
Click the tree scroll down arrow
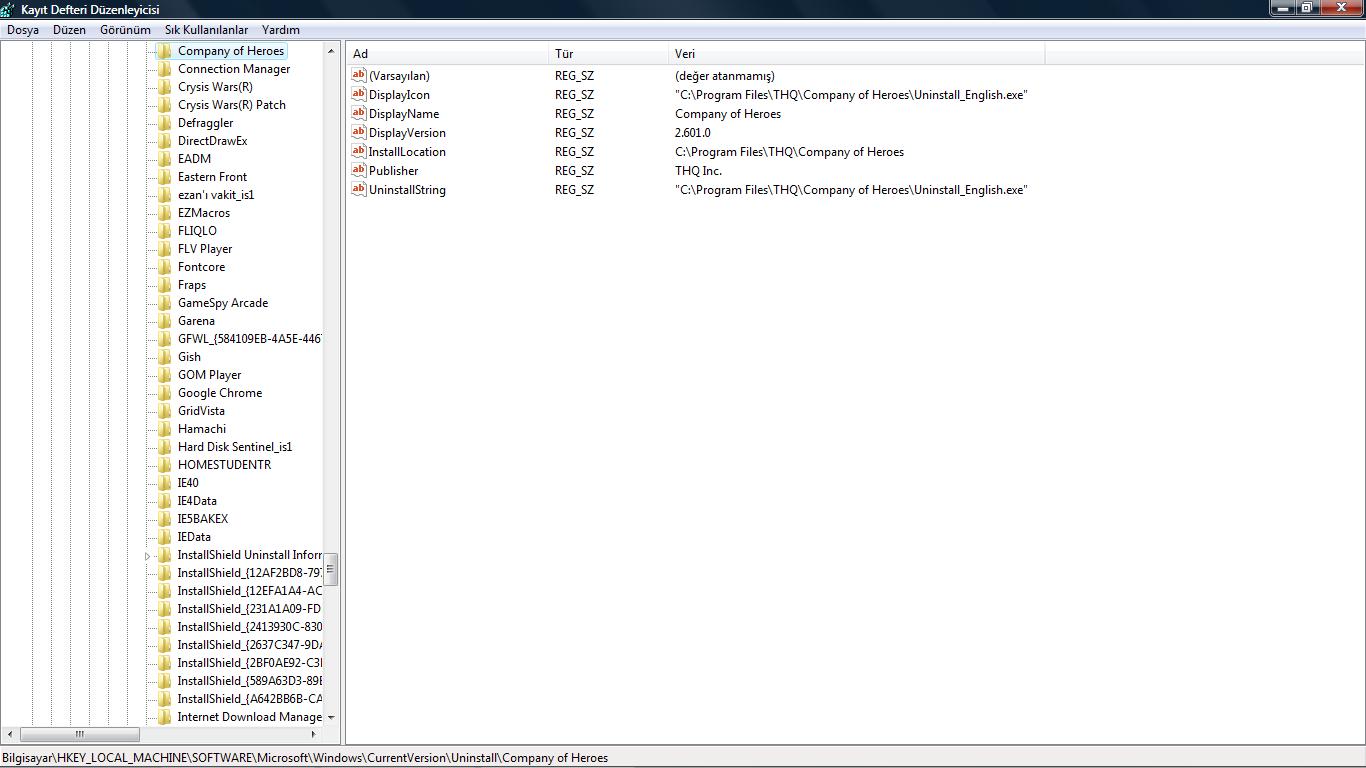click(x=331, y=717)
